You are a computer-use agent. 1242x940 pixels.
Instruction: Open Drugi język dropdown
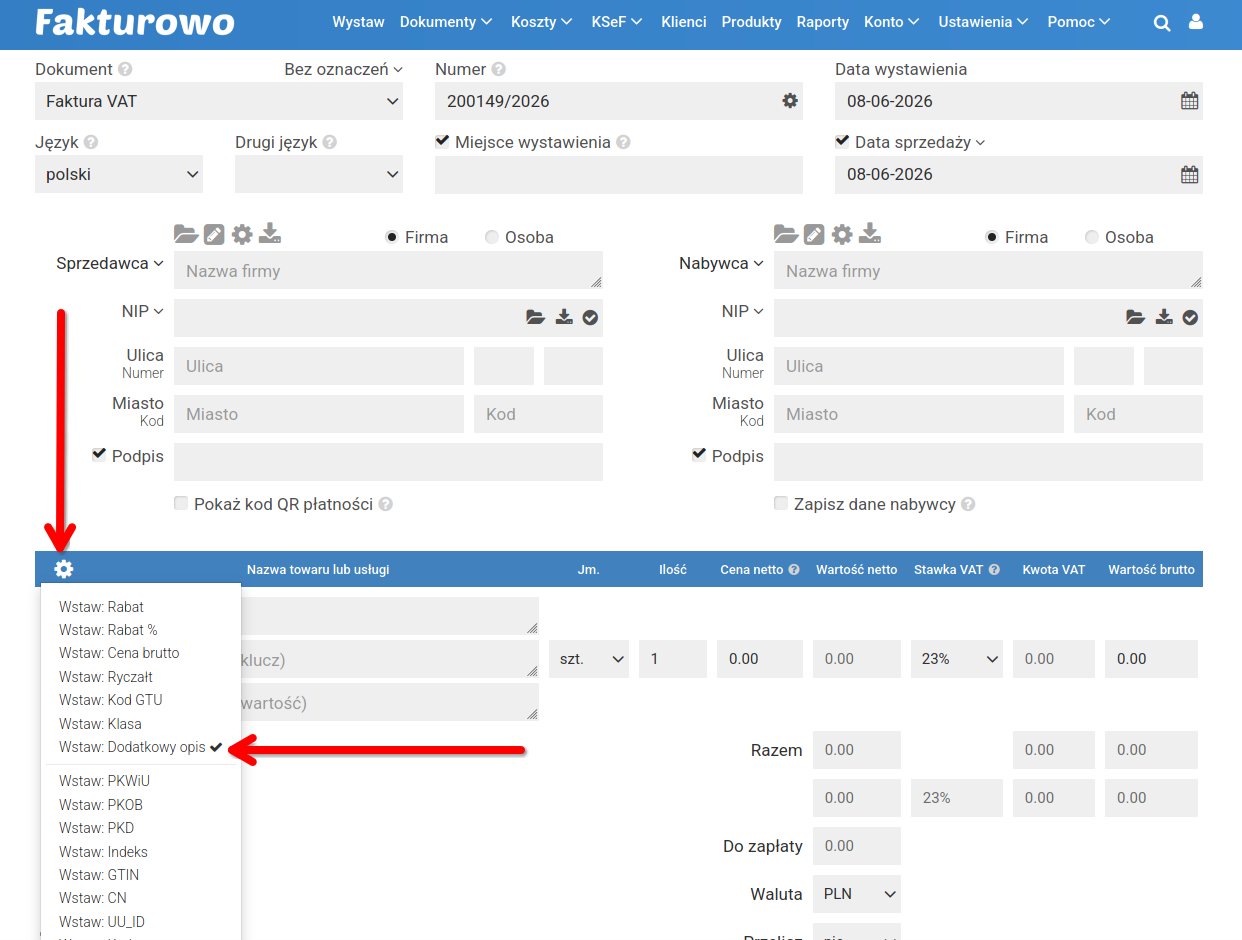pyautogui.click(x=319, y=174)
